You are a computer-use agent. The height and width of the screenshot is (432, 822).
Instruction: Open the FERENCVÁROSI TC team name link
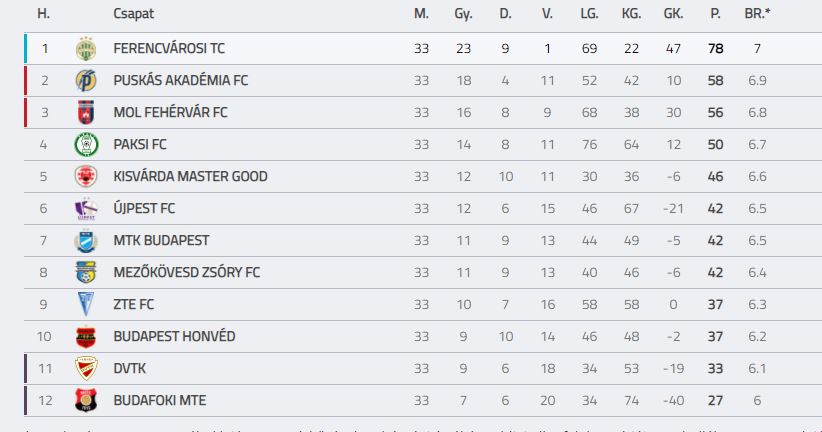(x=169, y=48)
